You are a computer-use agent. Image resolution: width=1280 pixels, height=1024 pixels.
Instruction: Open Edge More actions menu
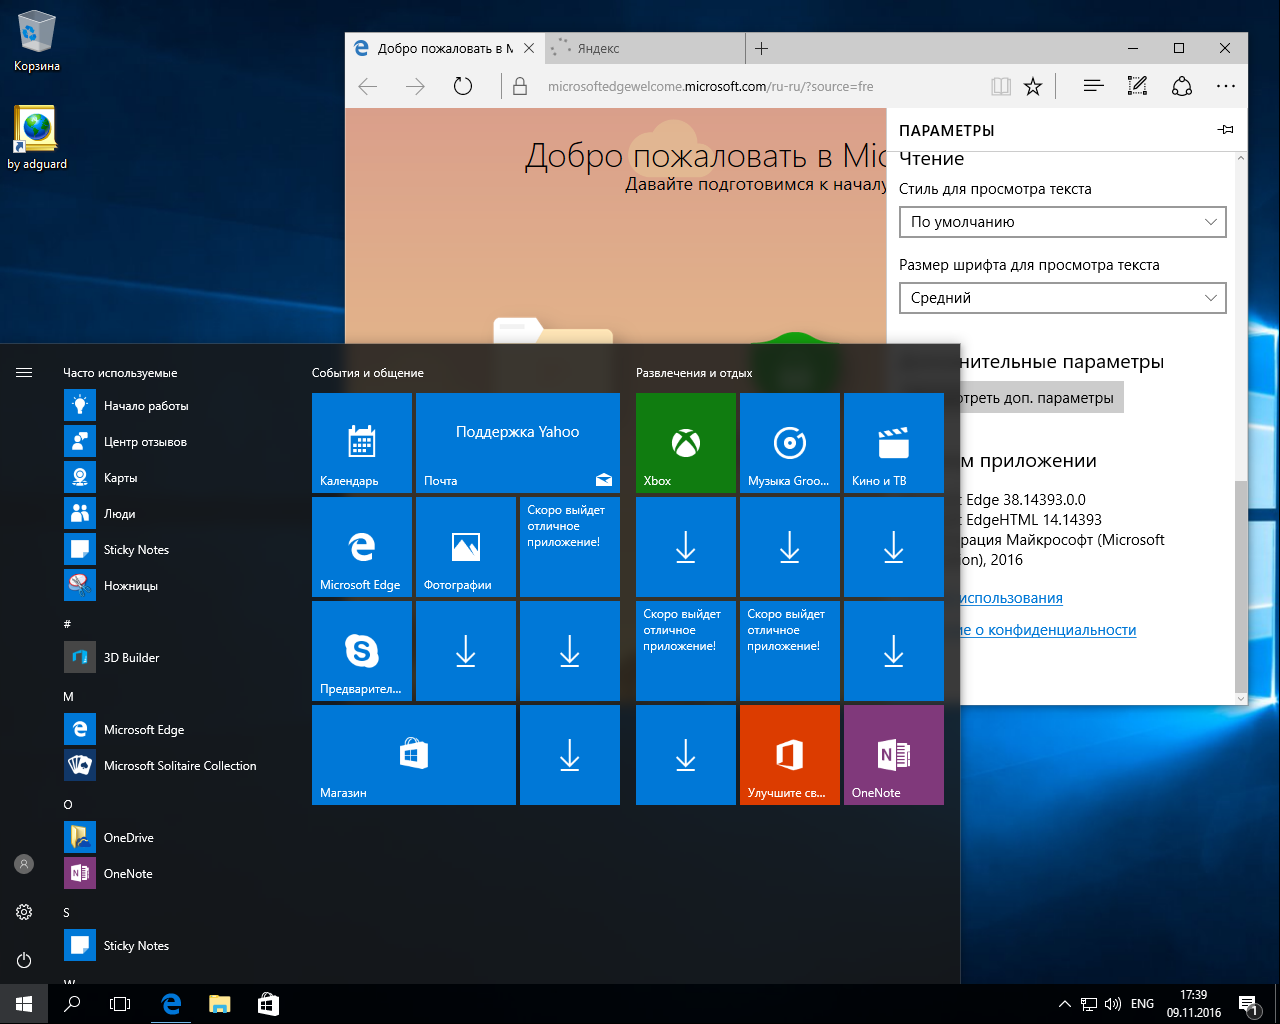click(1226, 87)
